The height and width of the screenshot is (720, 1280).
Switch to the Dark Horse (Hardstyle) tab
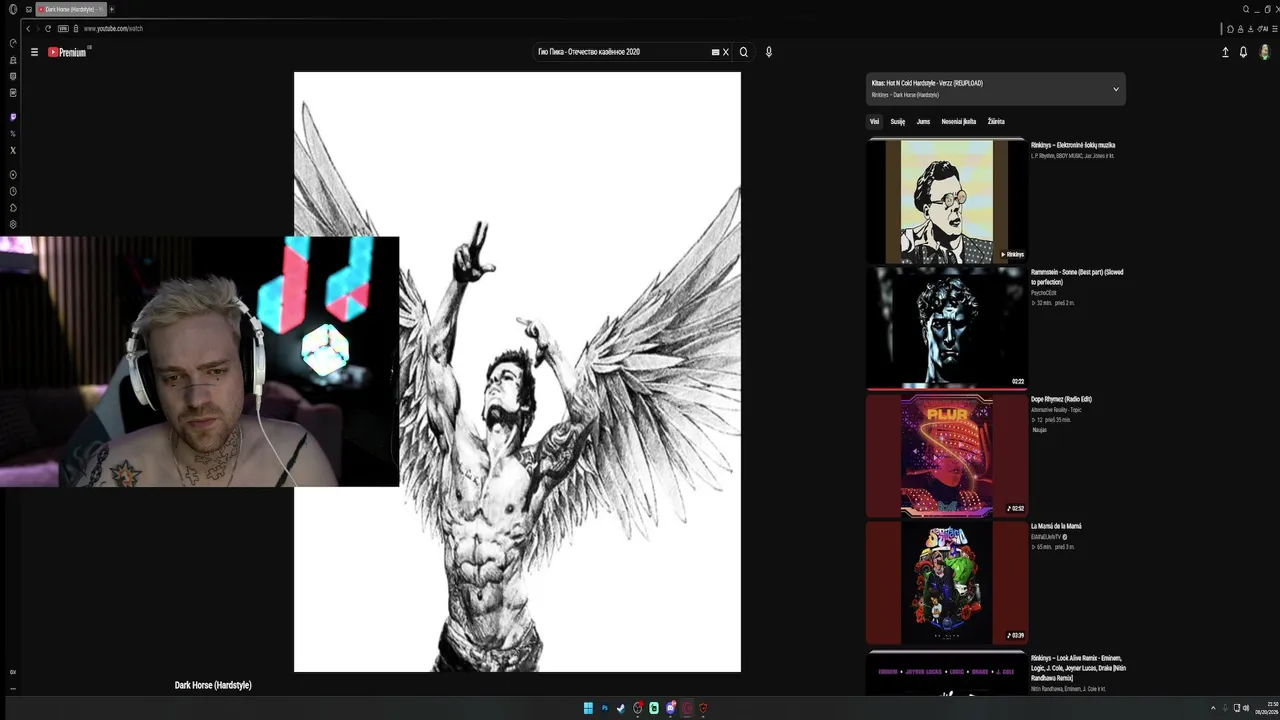[70, 9]
